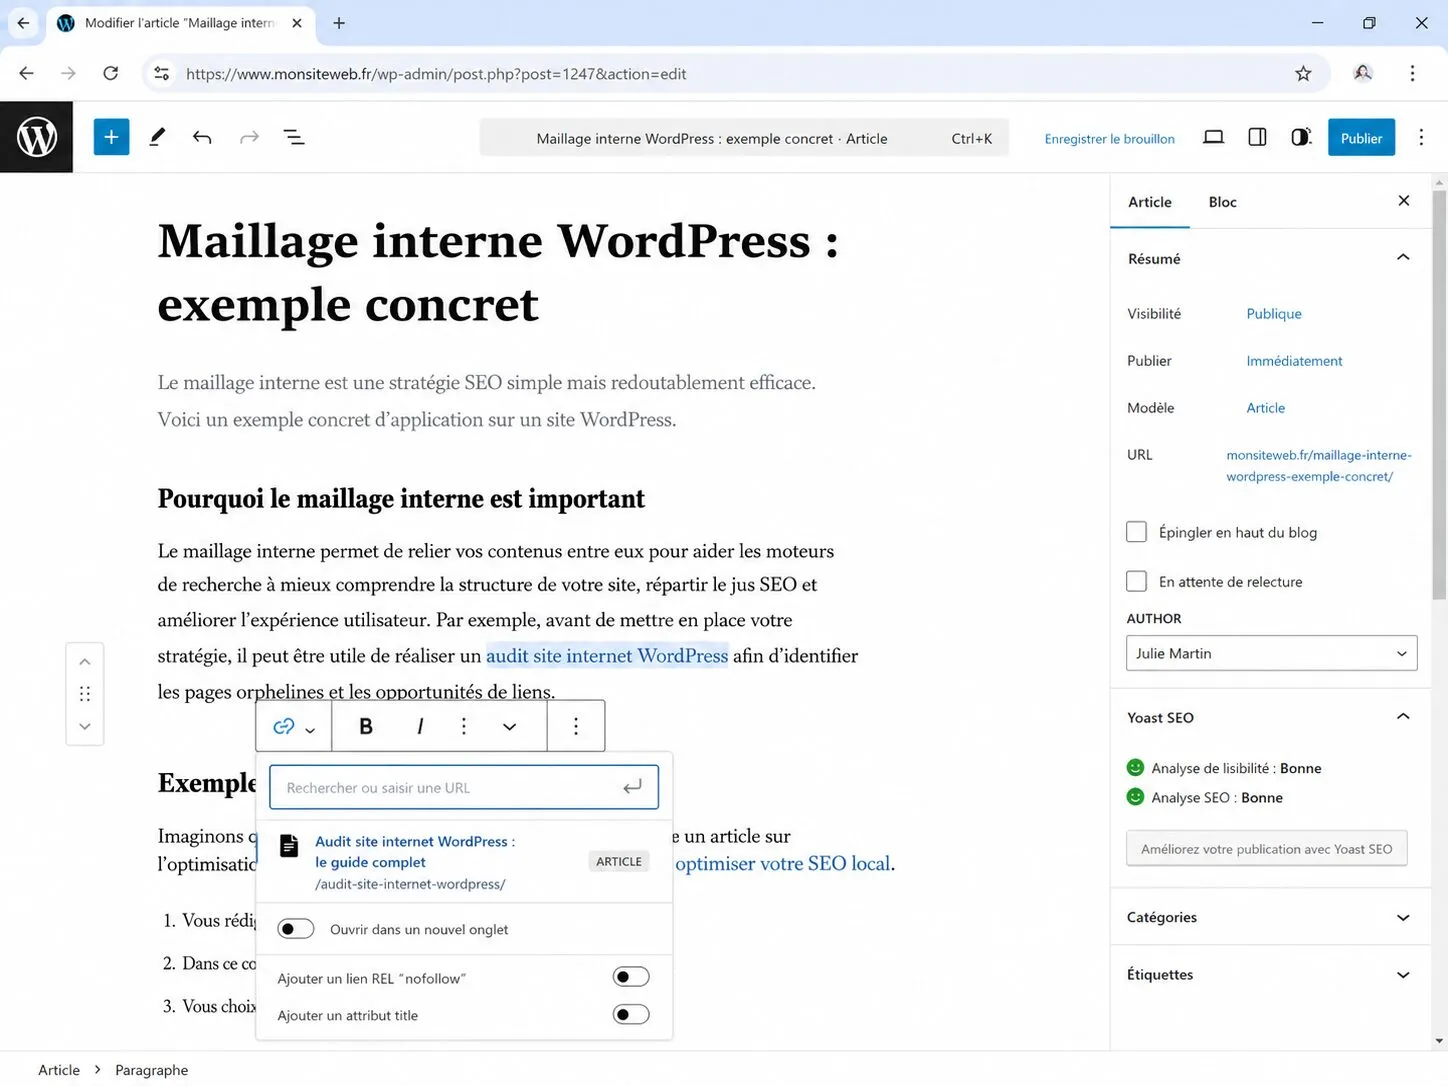Apply bold formatting

(366, 726)
